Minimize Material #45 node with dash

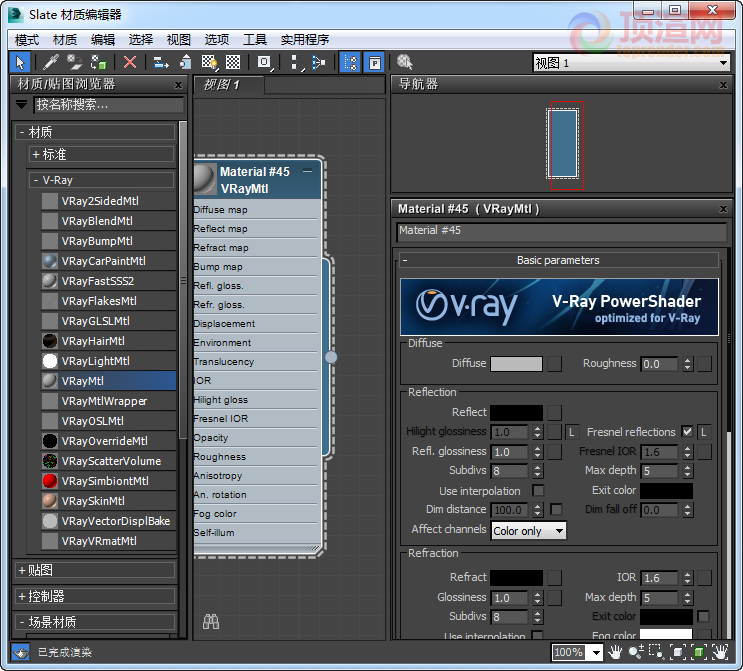tap(308, 171)
